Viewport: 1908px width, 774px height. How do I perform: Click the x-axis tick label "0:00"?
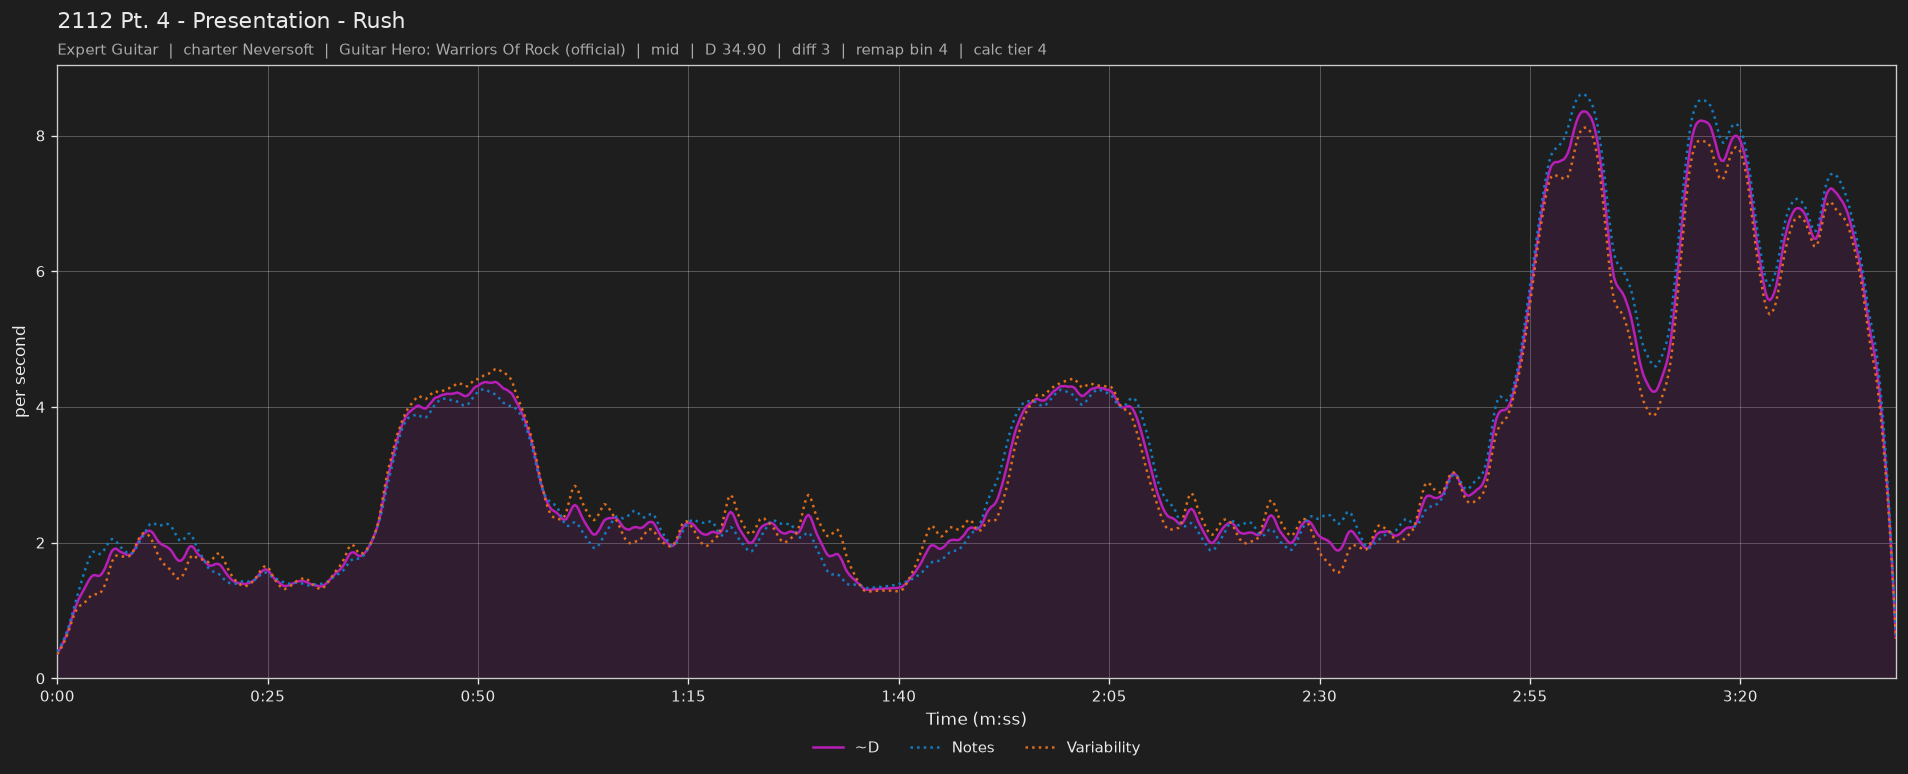point(57,696)
